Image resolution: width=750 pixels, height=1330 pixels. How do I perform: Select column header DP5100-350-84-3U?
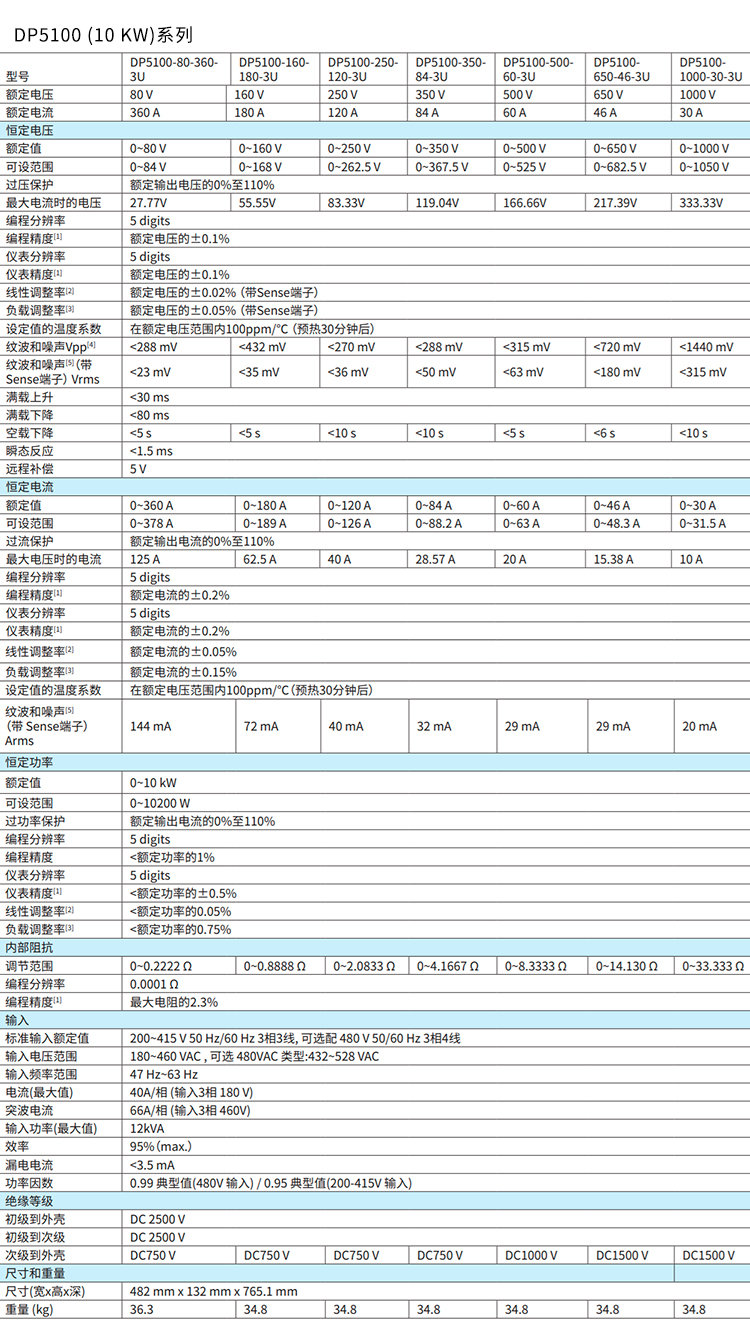click(x=450, y=68)
